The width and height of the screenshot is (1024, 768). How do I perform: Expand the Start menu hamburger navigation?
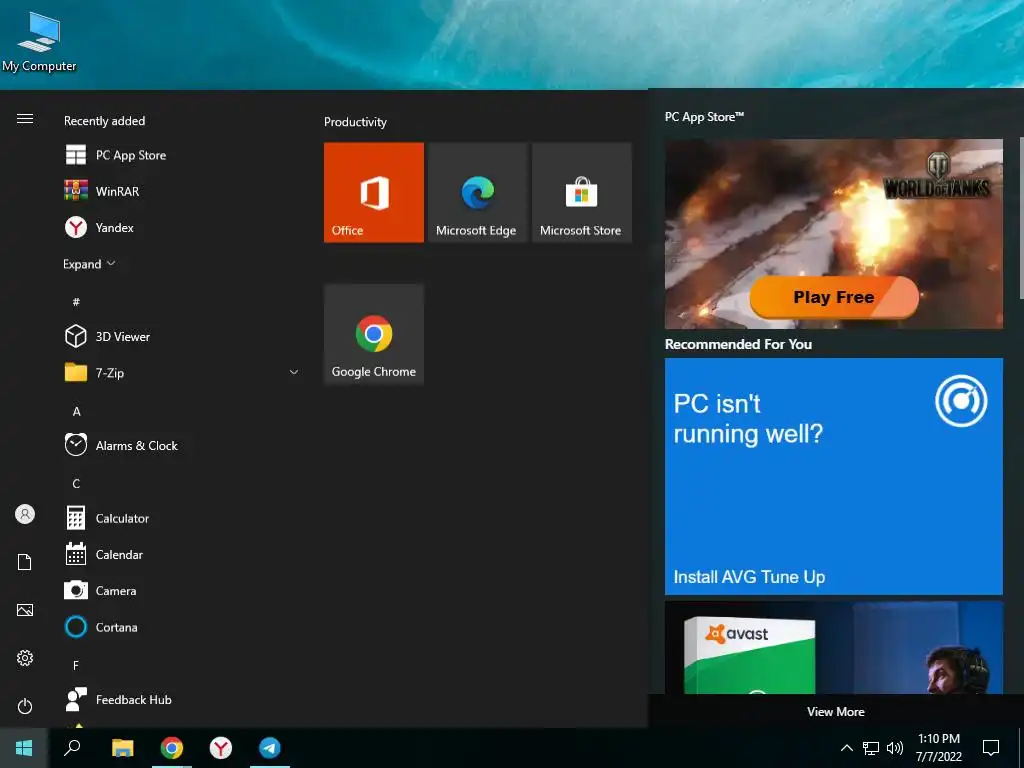pyautogui.click(x=25, y=118)
